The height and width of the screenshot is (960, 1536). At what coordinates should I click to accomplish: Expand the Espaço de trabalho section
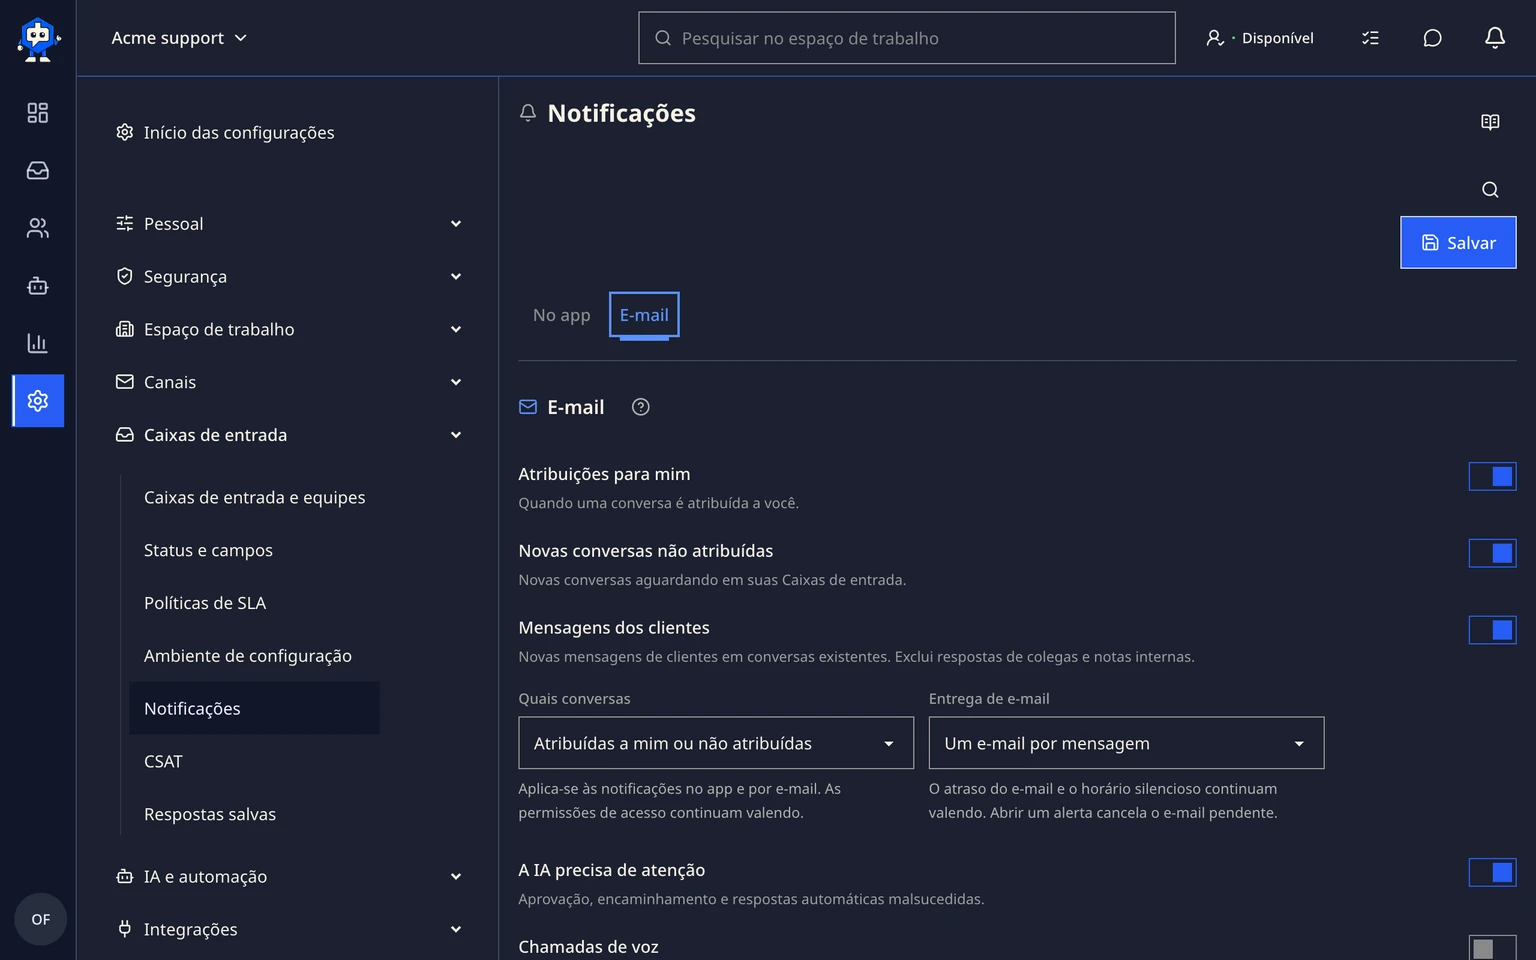[289, 330]
